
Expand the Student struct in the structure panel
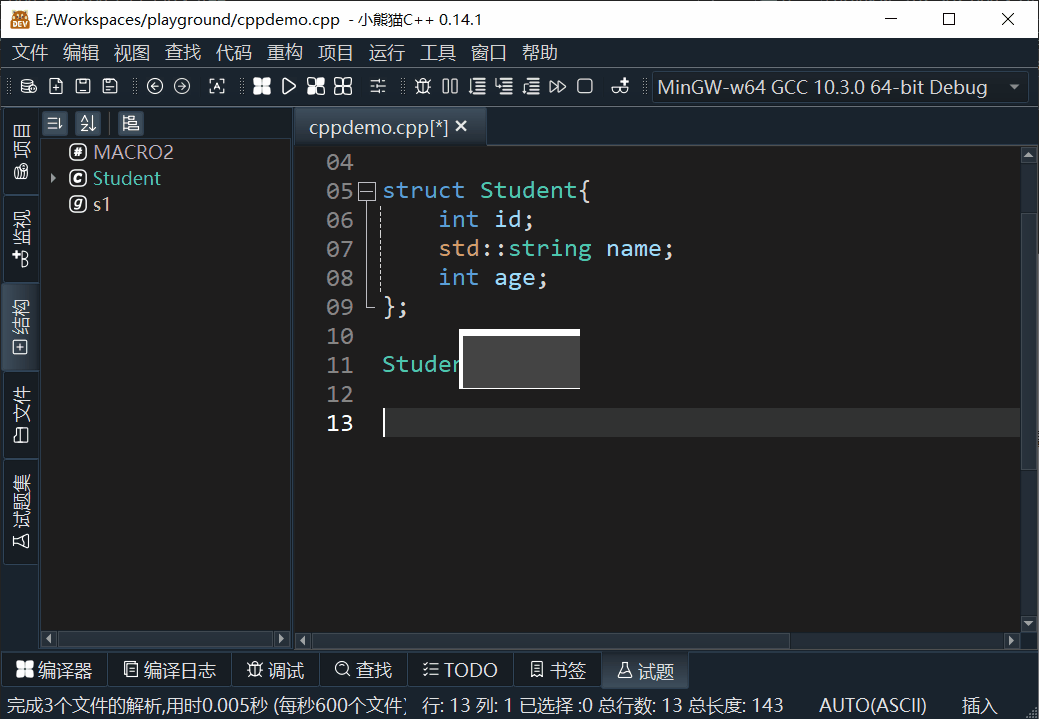point(53,177)
